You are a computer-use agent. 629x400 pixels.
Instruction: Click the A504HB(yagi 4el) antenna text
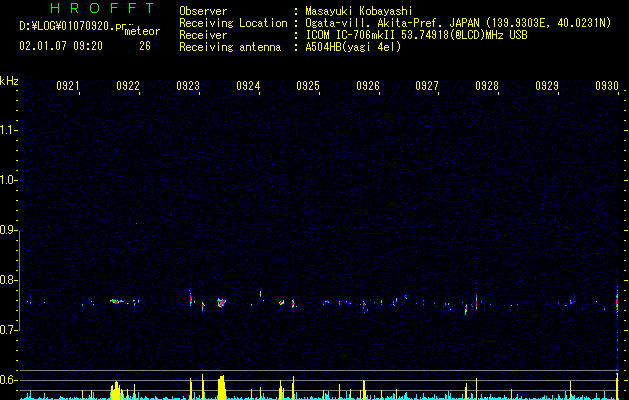[353, 47]
